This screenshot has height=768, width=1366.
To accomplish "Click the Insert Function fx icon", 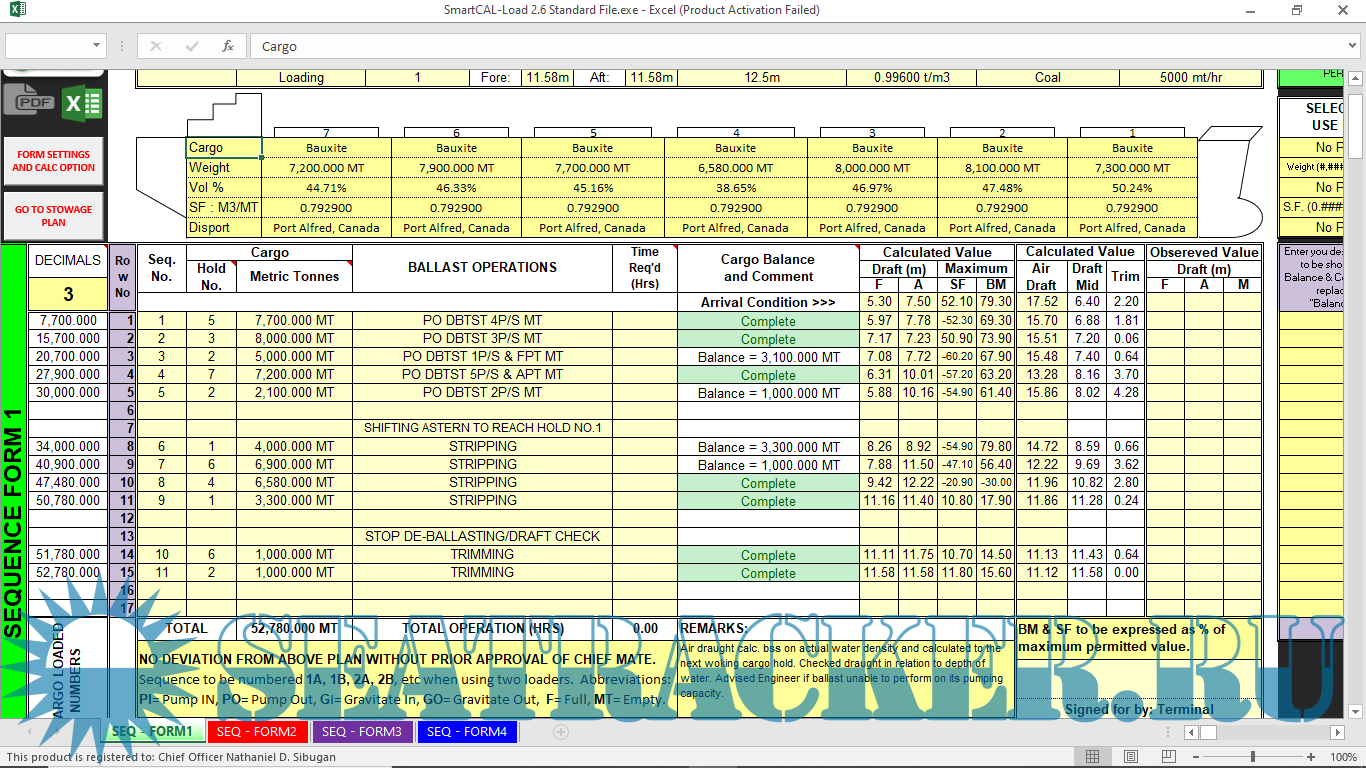I will [227, 46].
